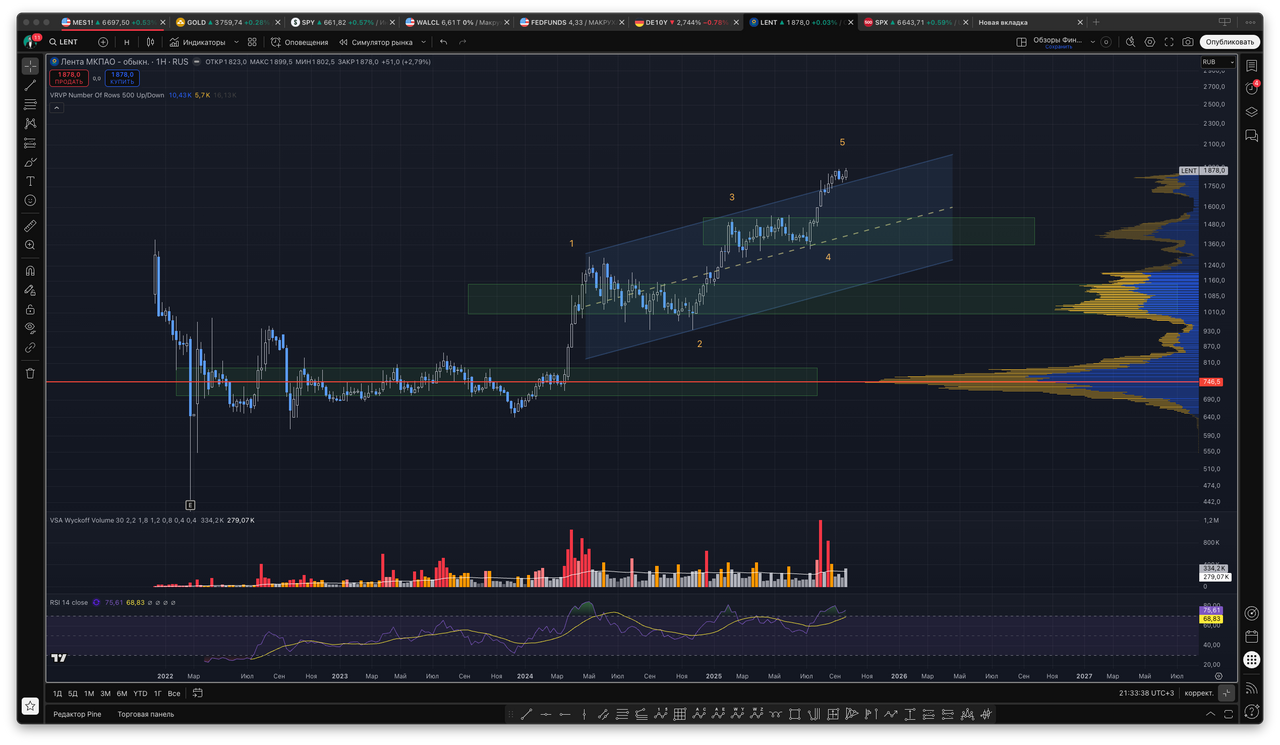
Task: Take a chart snapshot with camera icon
Action: (x=1187, y=42)
